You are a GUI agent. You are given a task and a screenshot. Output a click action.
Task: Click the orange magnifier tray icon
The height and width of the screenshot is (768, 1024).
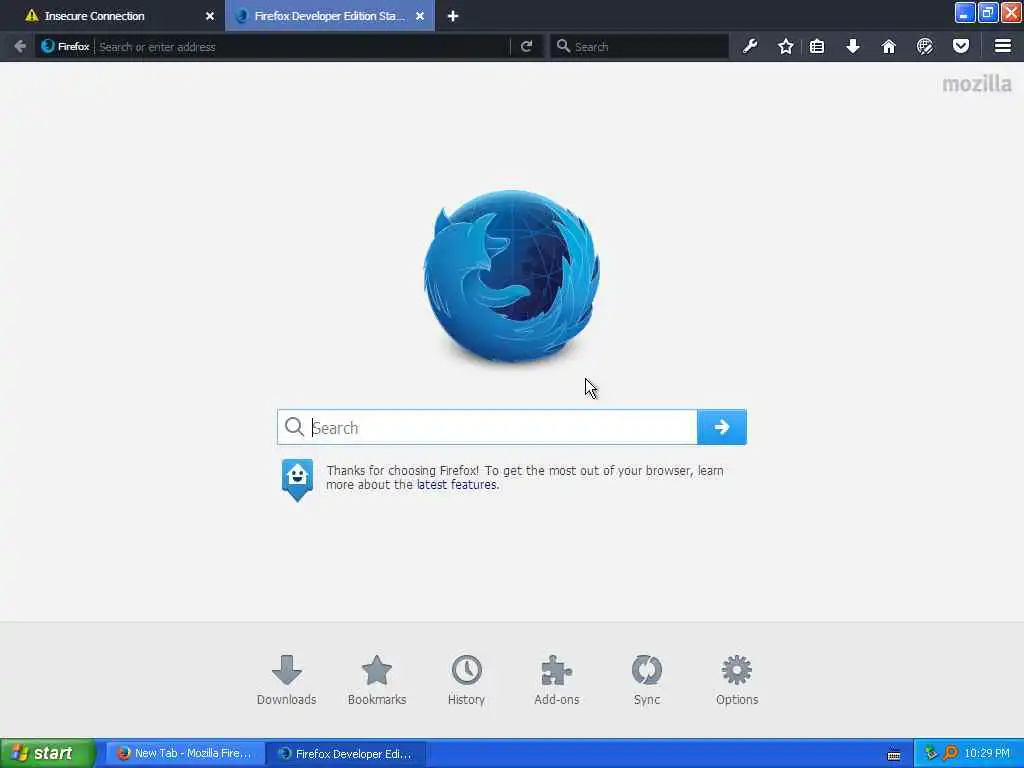click(x=950, y=753)
